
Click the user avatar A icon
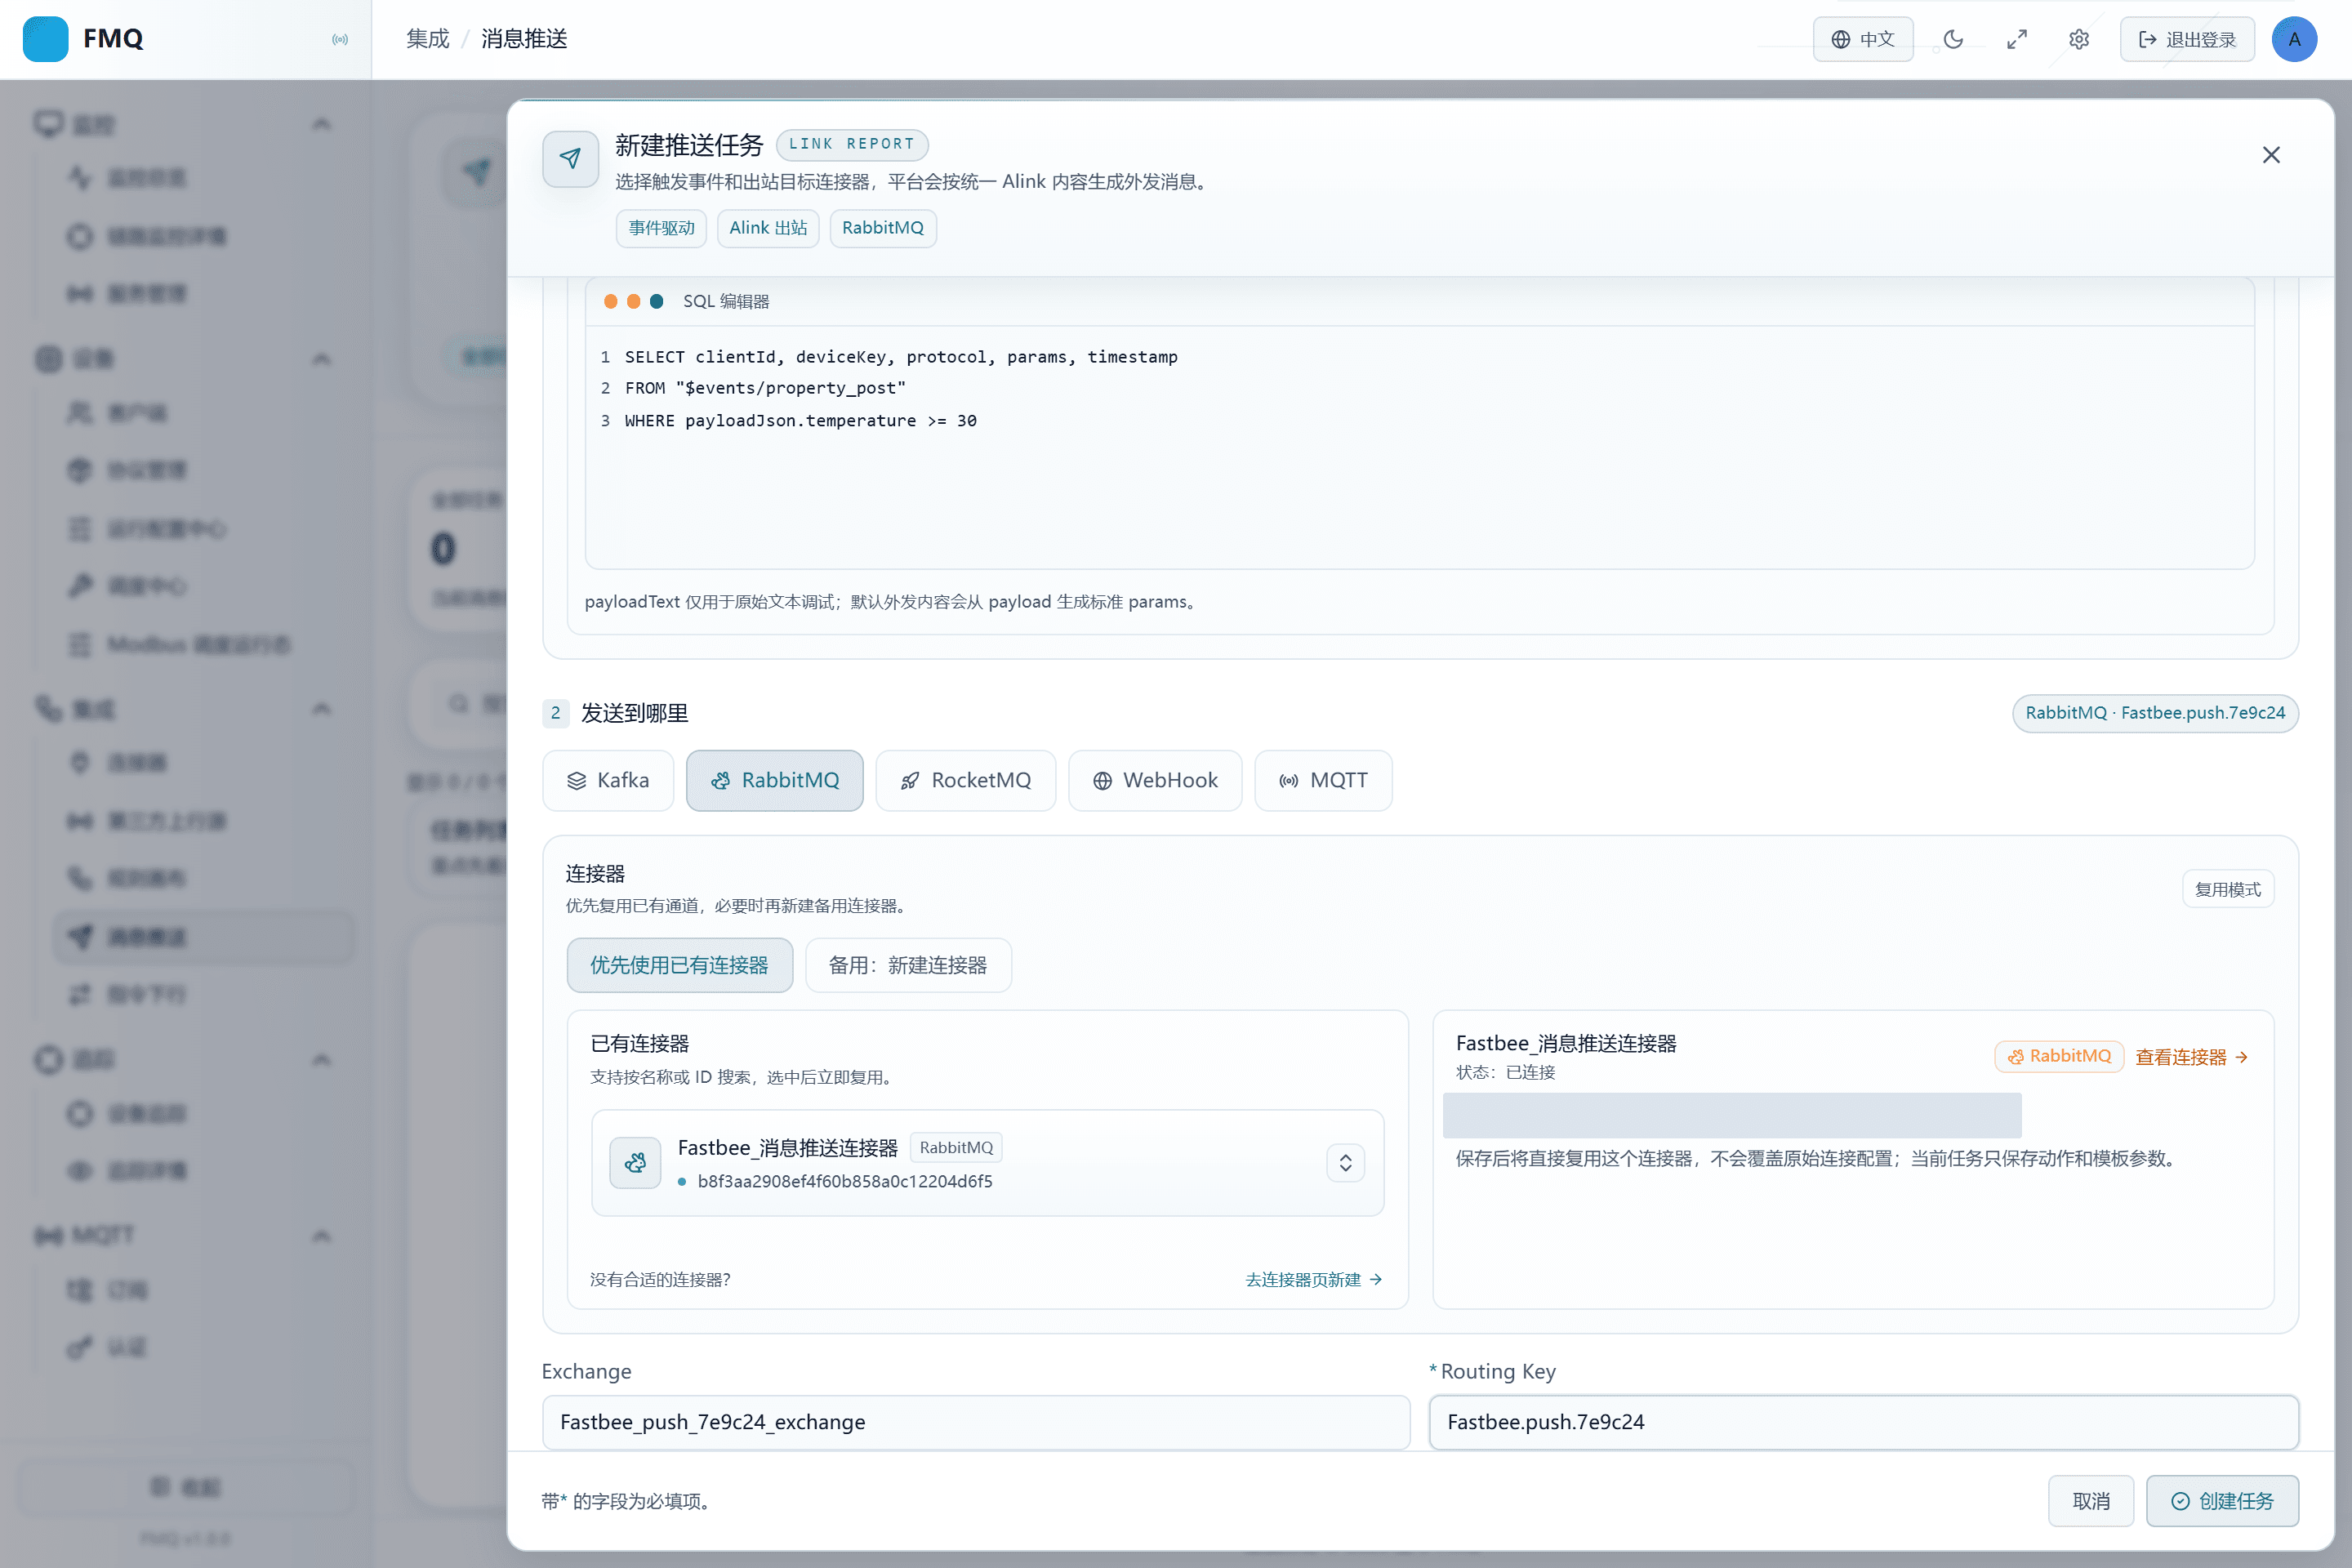pyautogui.click(x=2294, y=39)
